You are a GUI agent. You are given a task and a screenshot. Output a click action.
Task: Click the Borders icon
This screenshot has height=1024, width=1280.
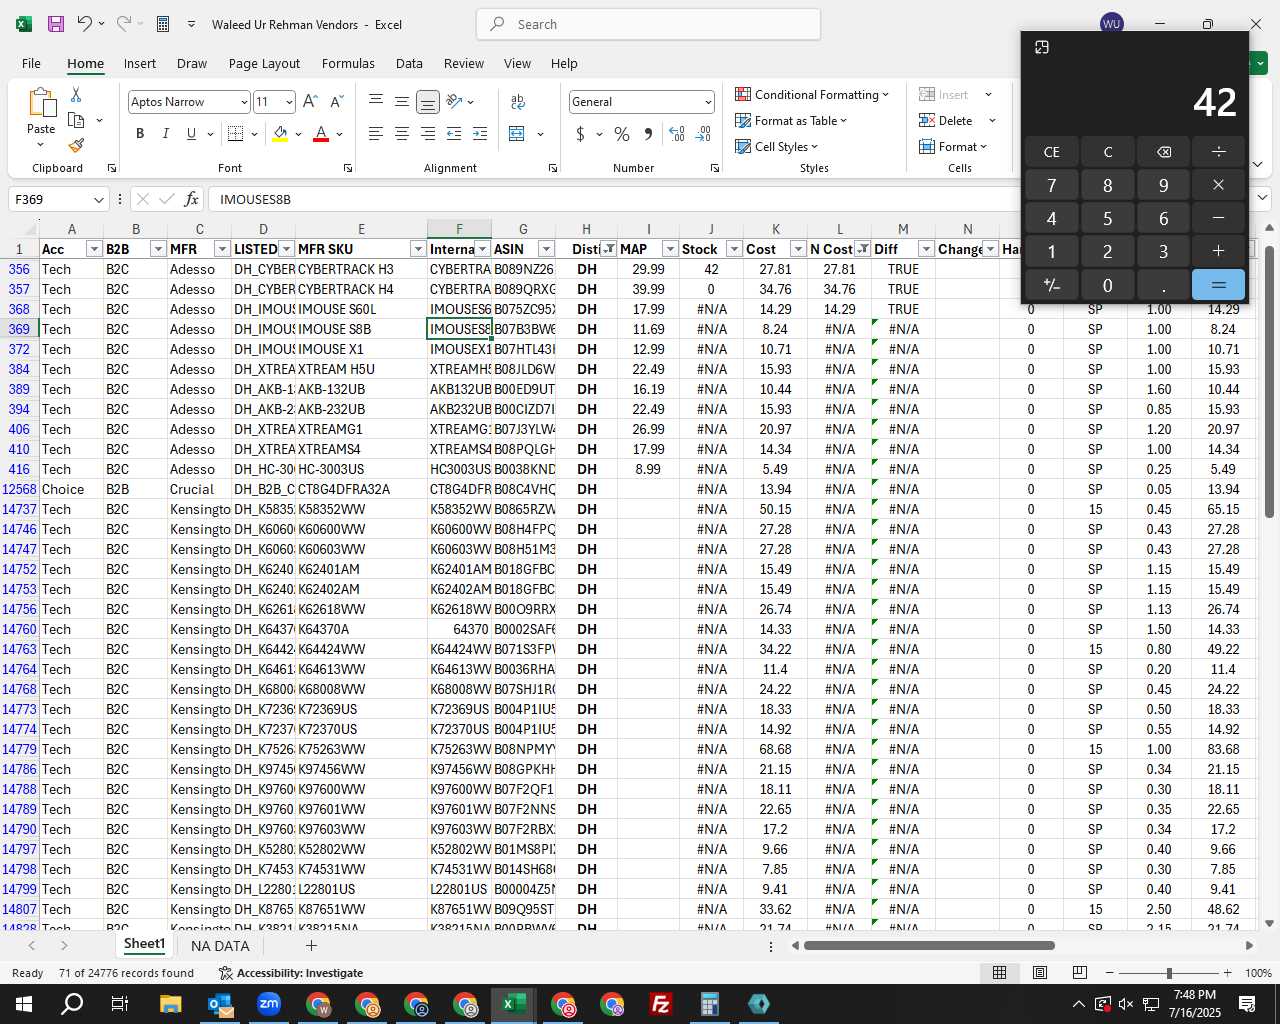tap(235, 133)
